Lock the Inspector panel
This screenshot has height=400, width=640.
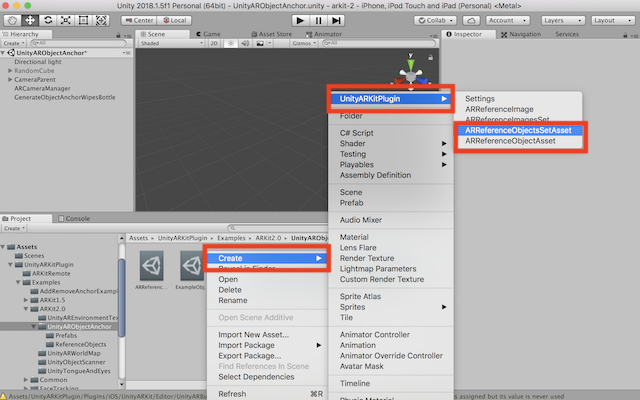coord(625,36)
